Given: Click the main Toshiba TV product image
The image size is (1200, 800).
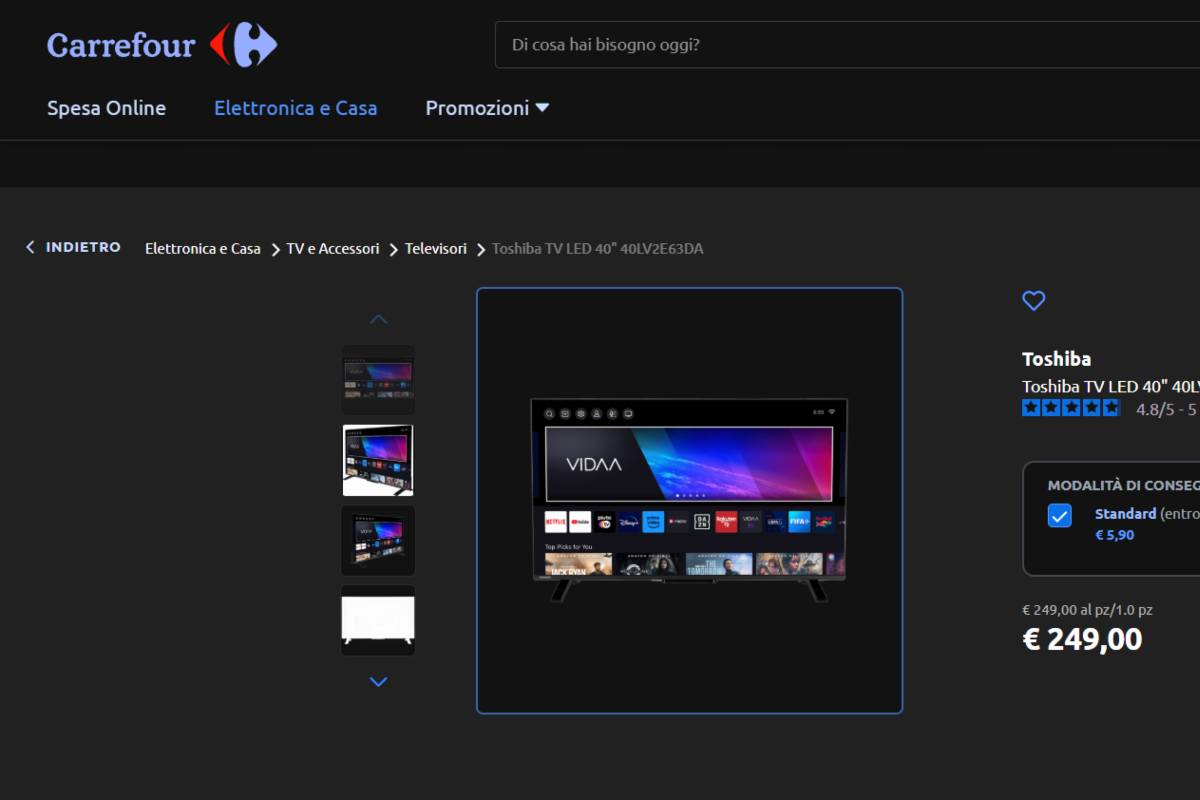Looking at the screenshot, I should tap(689, 500).
